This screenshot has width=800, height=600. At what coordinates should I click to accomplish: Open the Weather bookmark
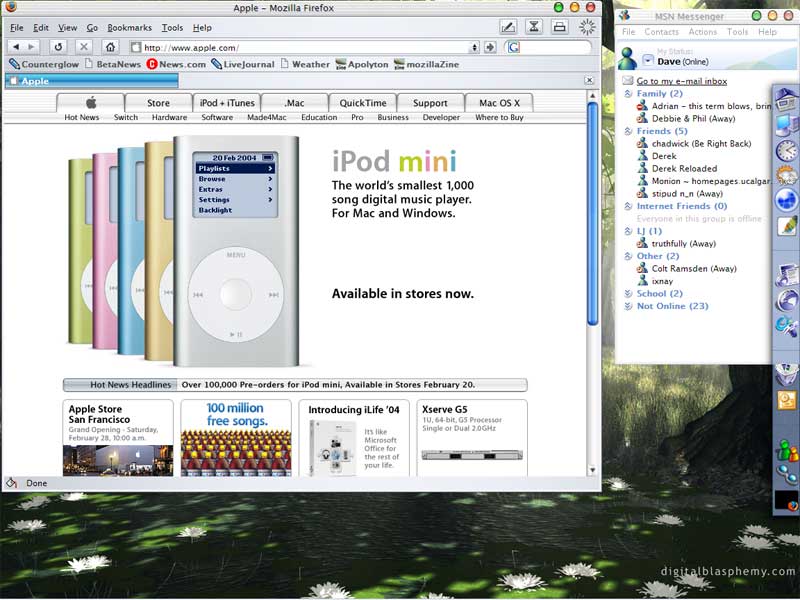tap(305, 64)
